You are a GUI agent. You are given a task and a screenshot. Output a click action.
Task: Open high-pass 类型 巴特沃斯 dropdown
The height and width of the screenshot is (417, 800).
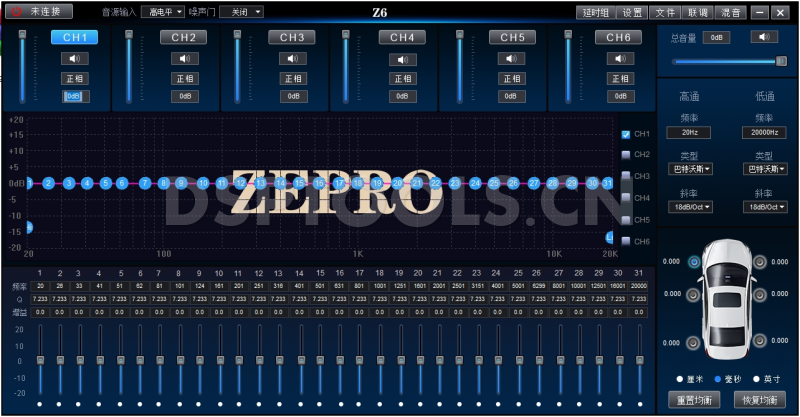point(690,169)
